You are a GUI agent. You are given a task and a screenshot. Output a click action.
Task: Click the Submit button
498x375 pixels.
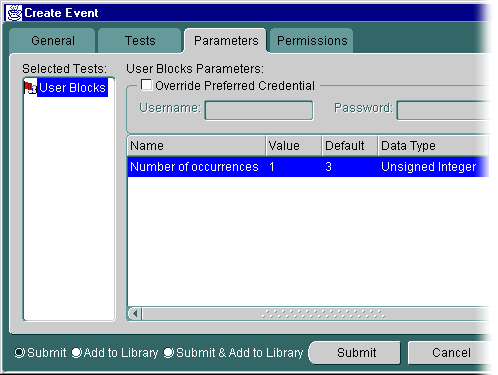[x=356, y=353]
